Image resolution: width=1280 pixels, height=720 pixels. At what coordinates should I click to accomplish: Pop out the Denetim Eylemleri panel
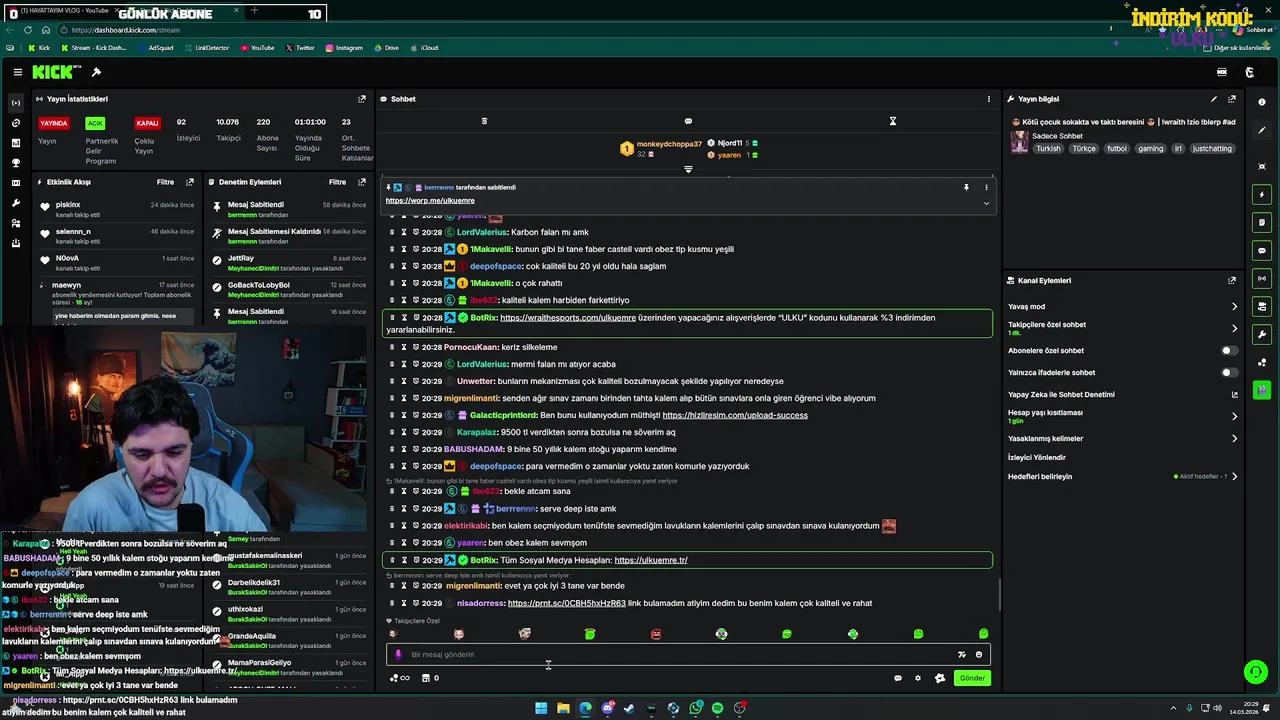[x=362, y=182]
